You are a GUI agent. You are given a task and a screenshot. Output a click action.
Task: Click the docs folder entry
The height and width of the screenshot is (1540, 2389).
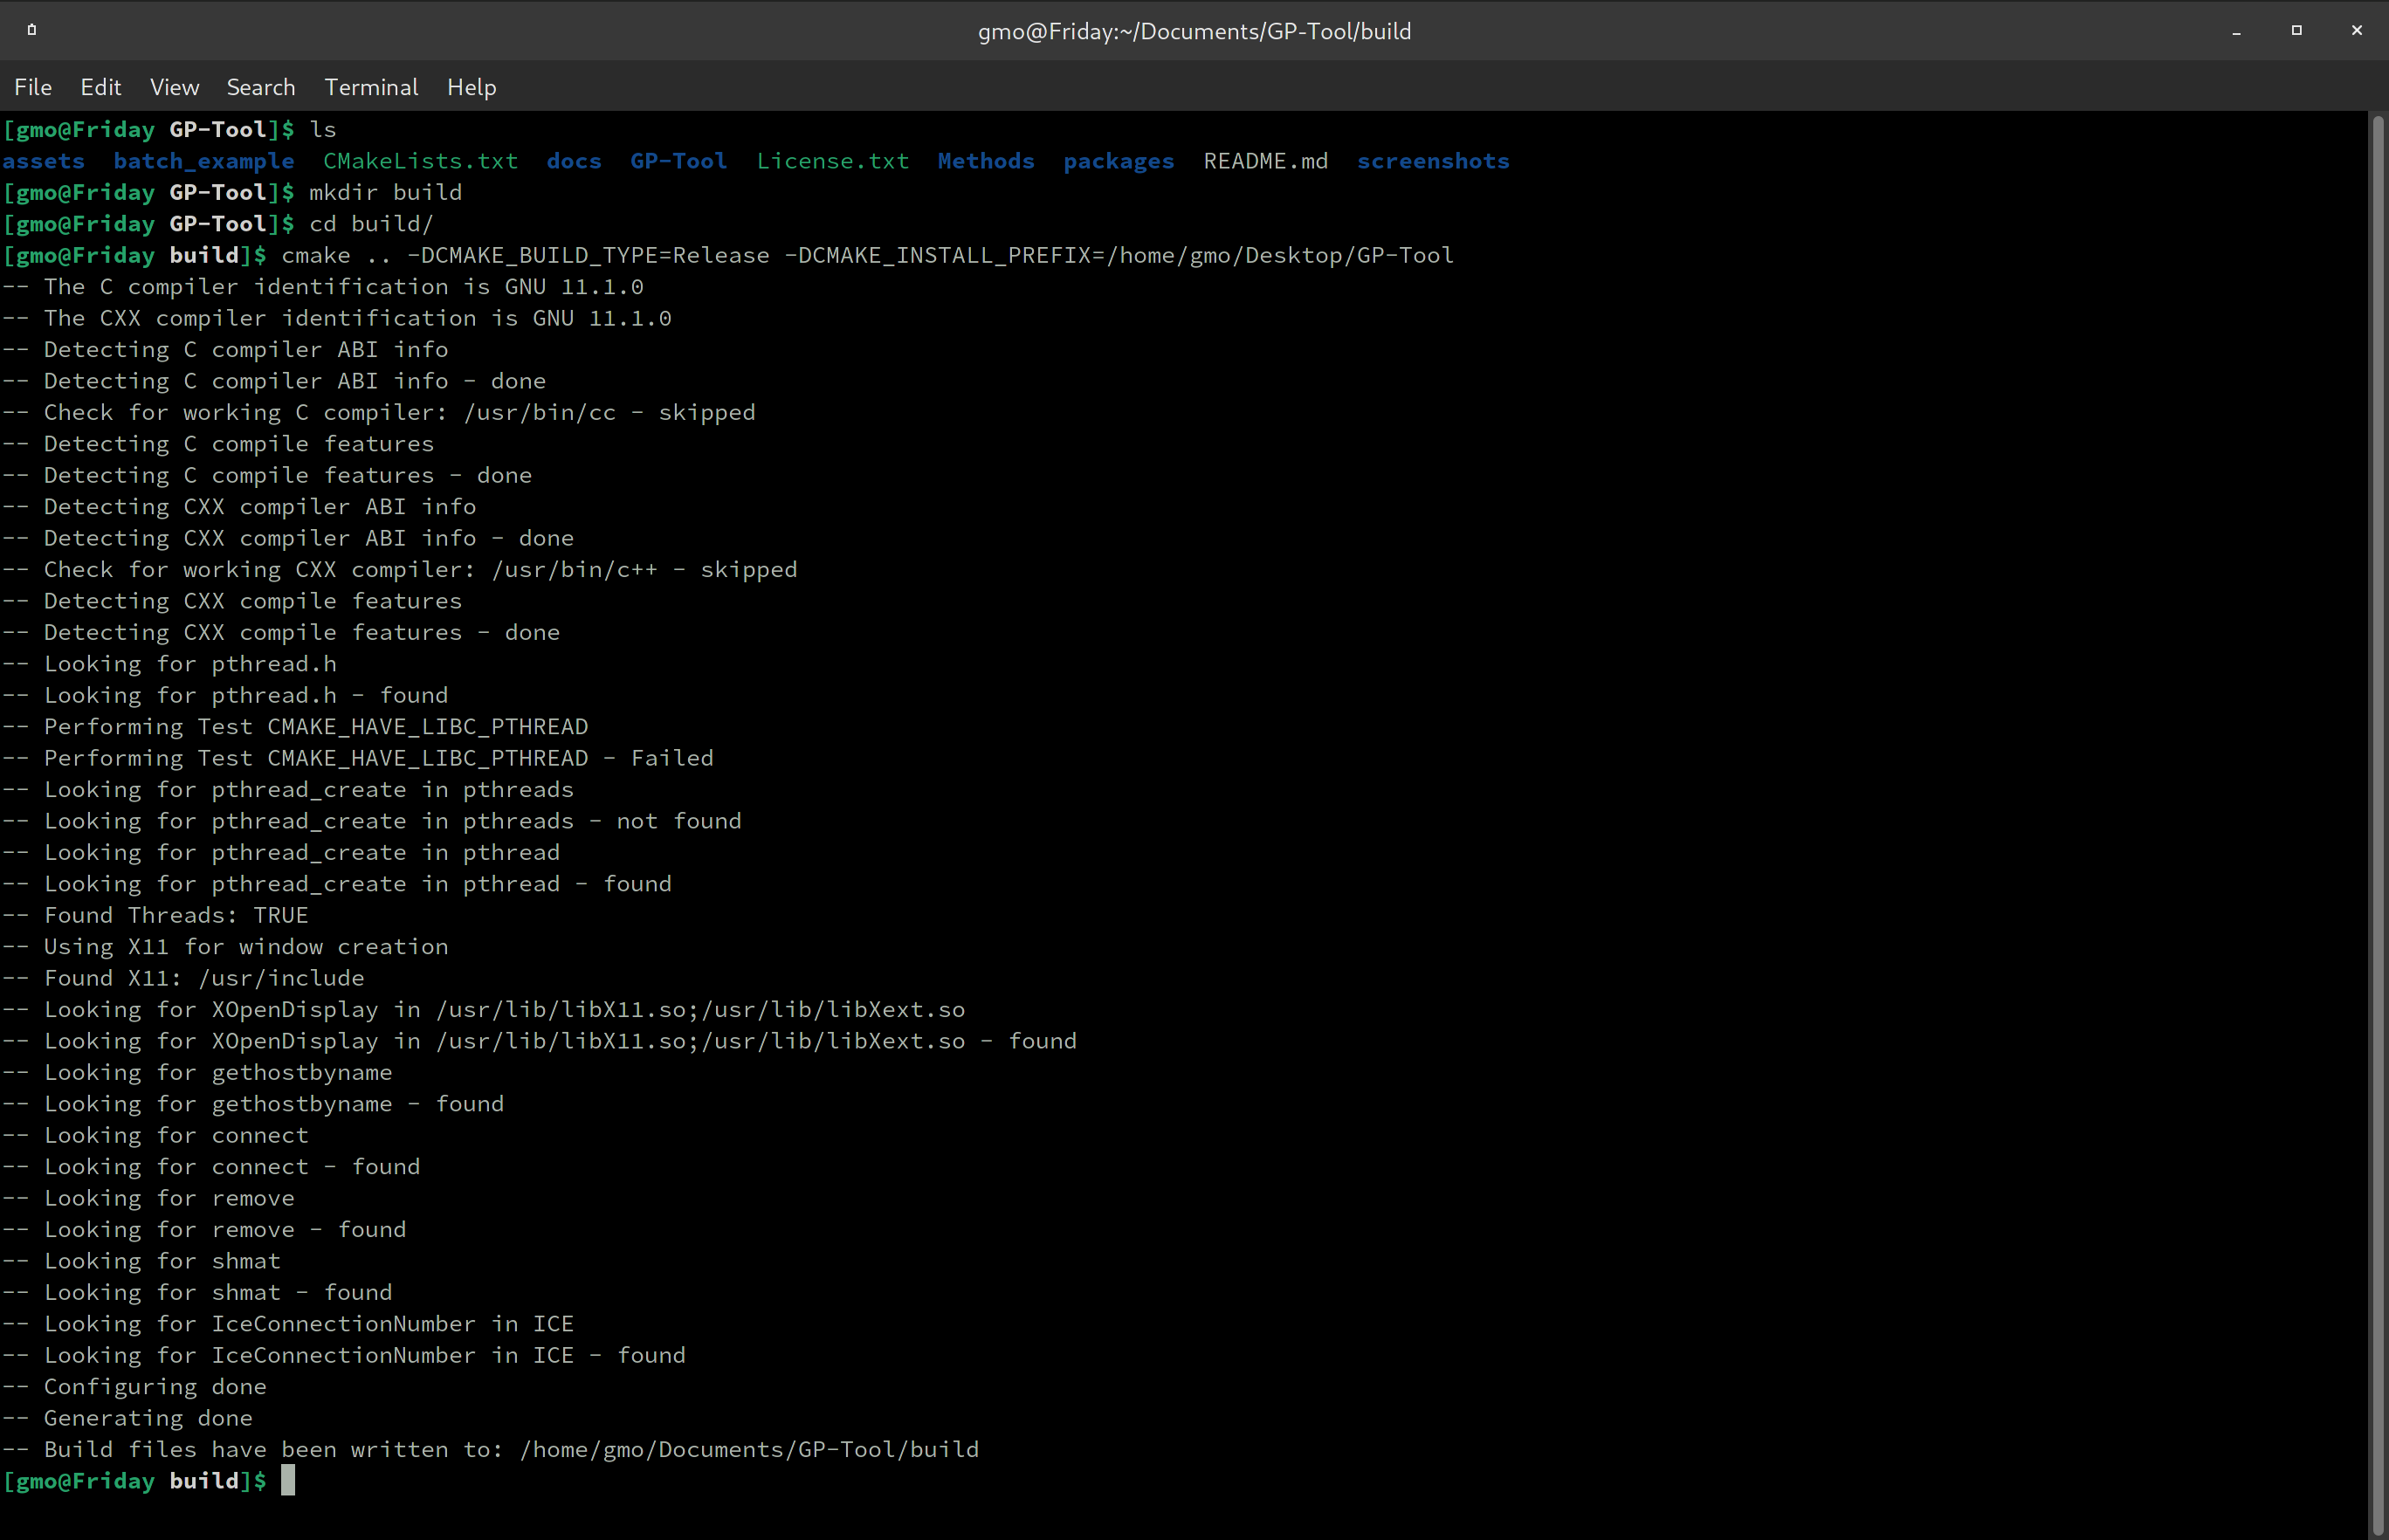click(574, 160)
